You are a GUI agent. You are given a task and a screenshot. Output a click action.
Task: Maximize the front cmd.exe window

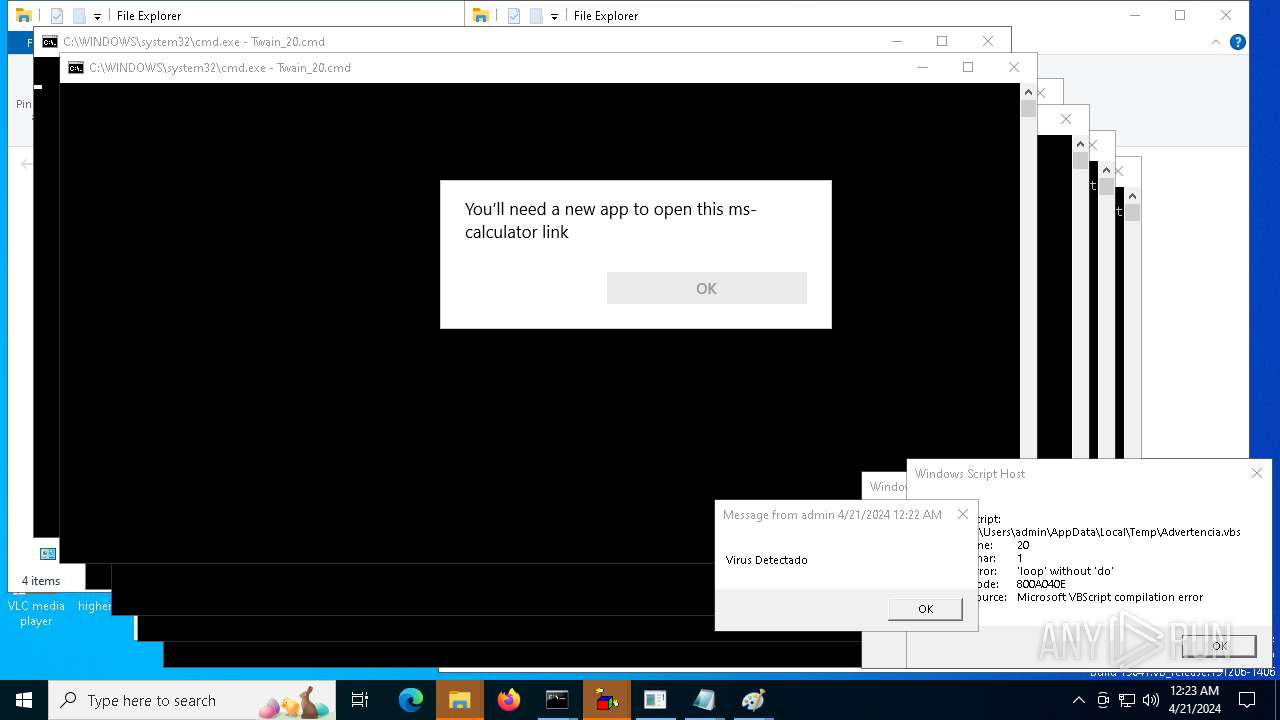967,67
